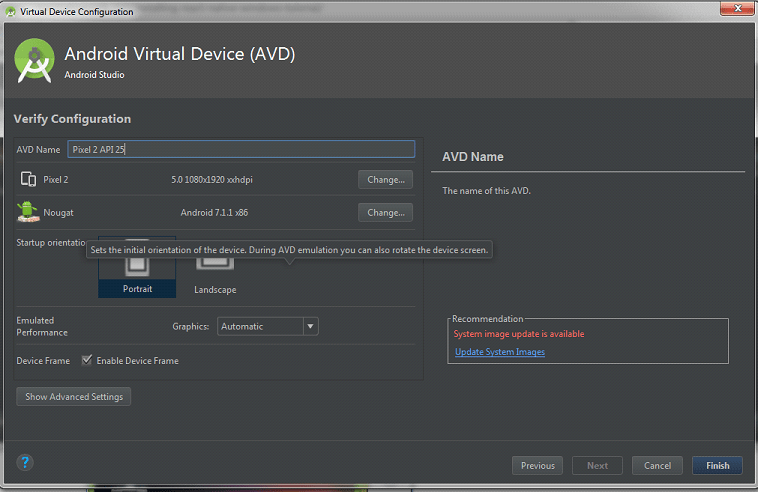
Task: Click Finish to create the AVD
Action: 717,465
